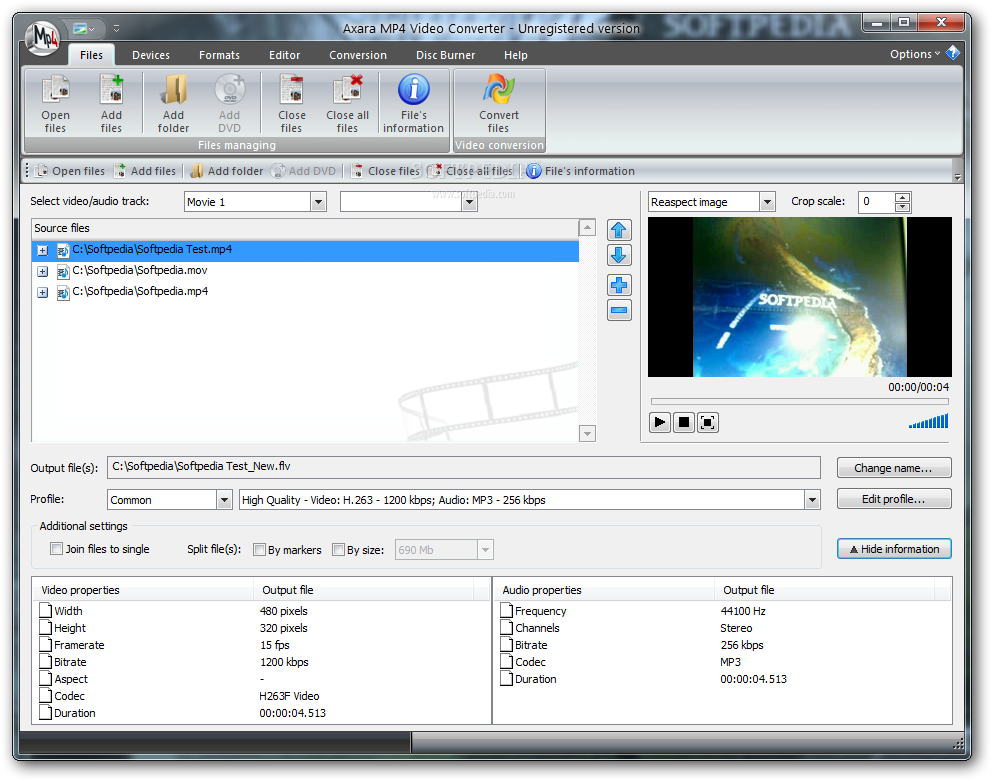This screenshot has height=781, width=992.
Task: Stop the preview playback
Action: pos(683,422)
